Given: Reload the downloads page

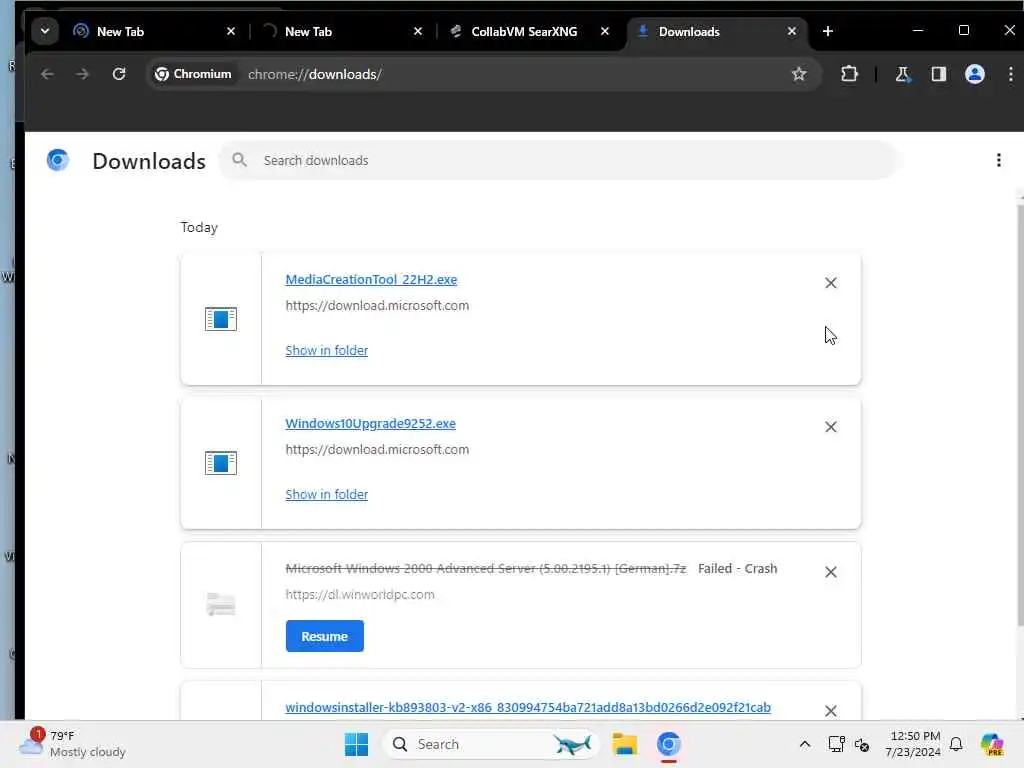Looking at the screenshot, I should (x=119, y=74).
